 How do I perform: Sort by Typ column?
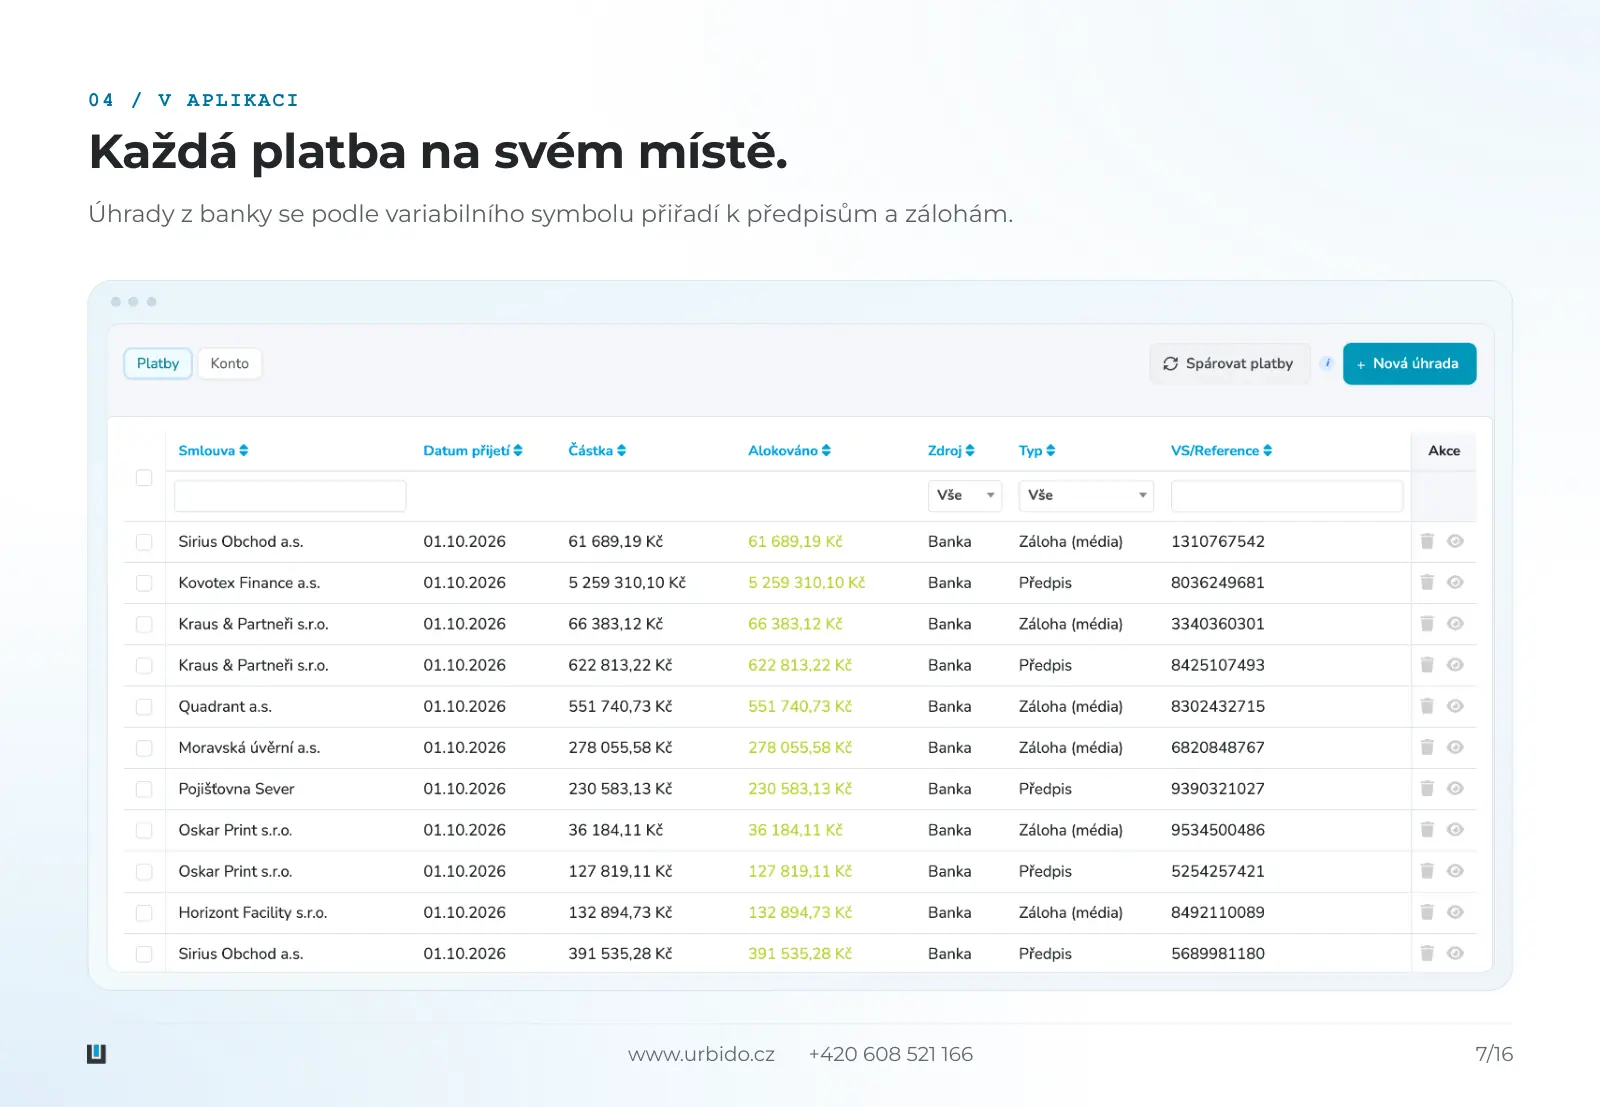[x=1037, y=451]
